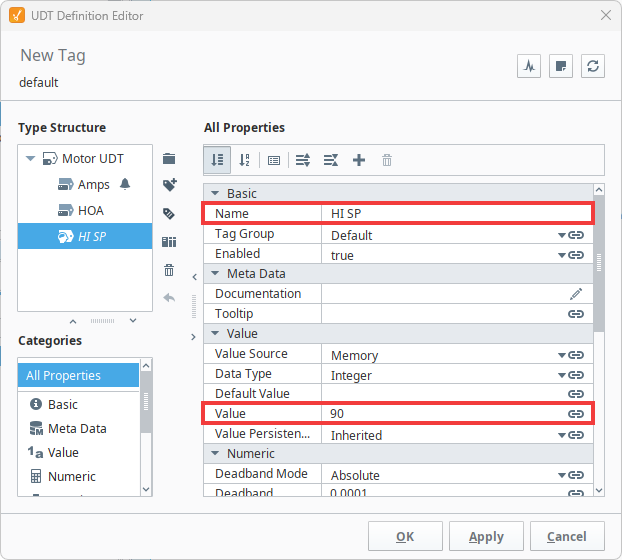The width and height of the screenshot is (622, 560).
Task: Click the binding link icon for Data Type
Action: [x=576, y=375]
